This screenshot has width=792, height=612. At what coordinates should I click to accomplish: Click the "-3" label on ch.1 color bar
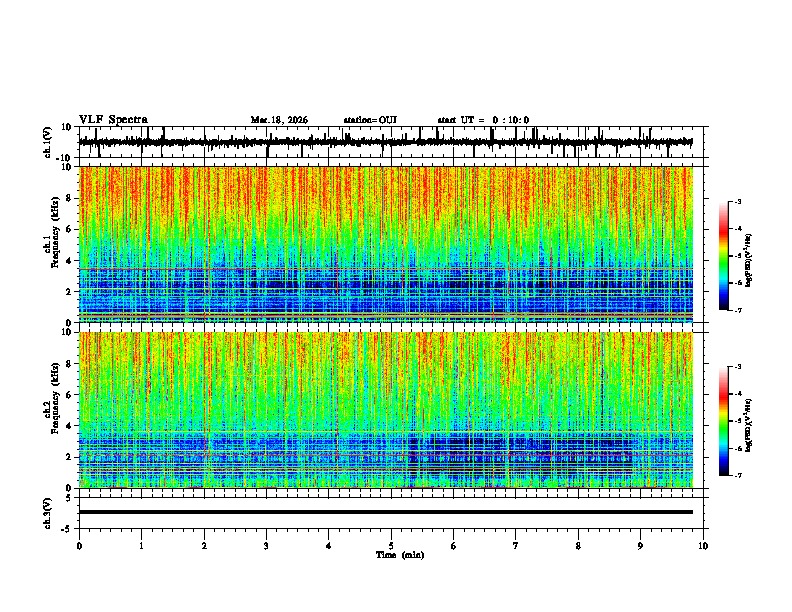tap(738, 202)
